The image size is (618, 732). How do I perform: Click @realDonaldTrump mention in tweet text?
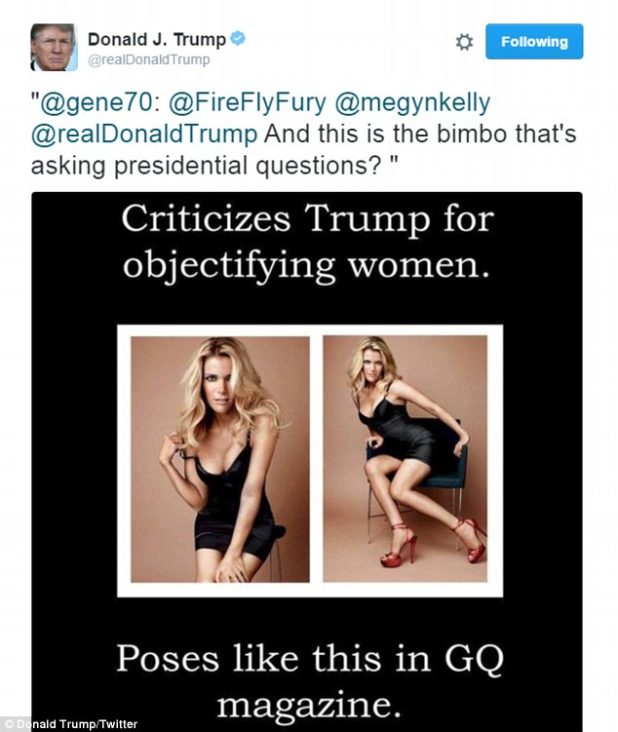pyautogui.click(x=144, y=134)
